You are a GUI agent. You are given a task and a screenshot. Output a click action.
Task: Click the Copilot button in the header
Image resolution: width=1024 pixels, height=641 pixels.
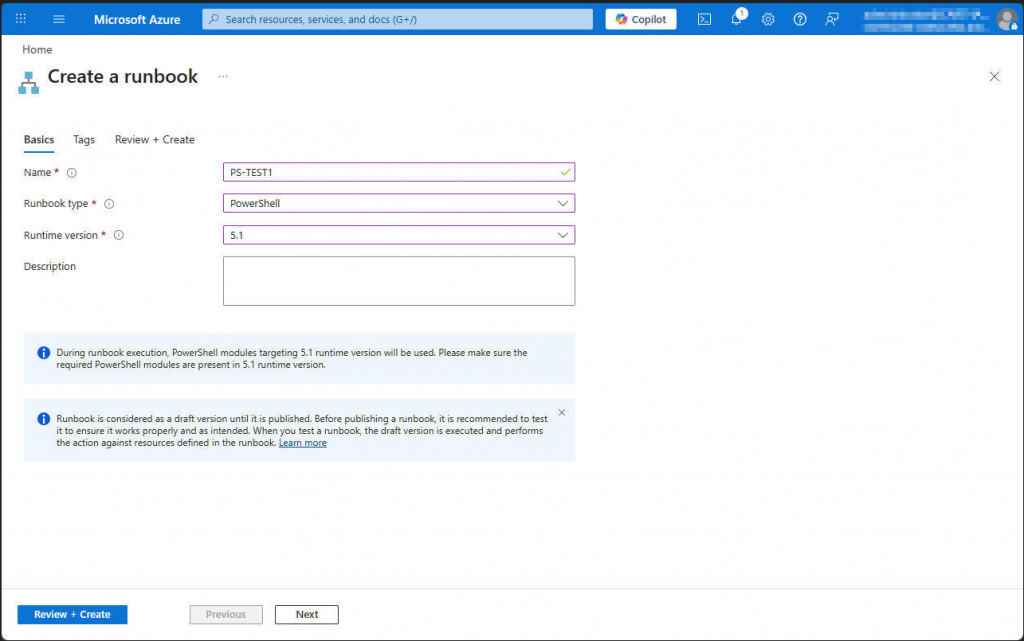pyautogui.click(x=640, y=18)
